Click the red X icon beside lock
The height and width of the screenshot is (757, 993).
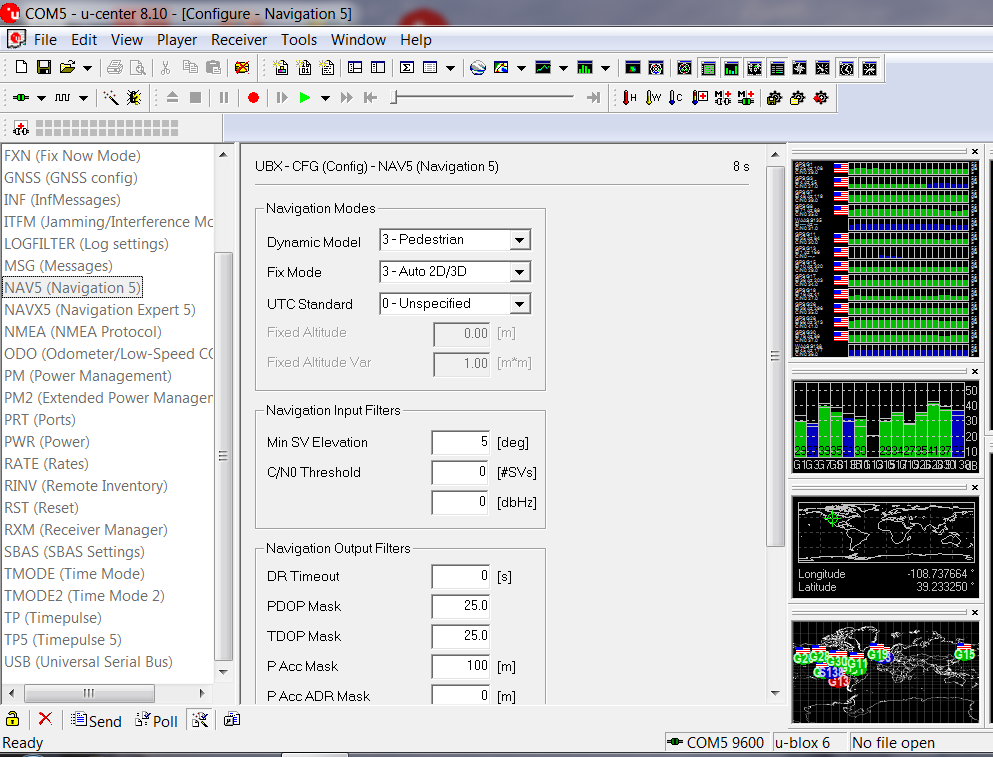(x=45, y=719)
